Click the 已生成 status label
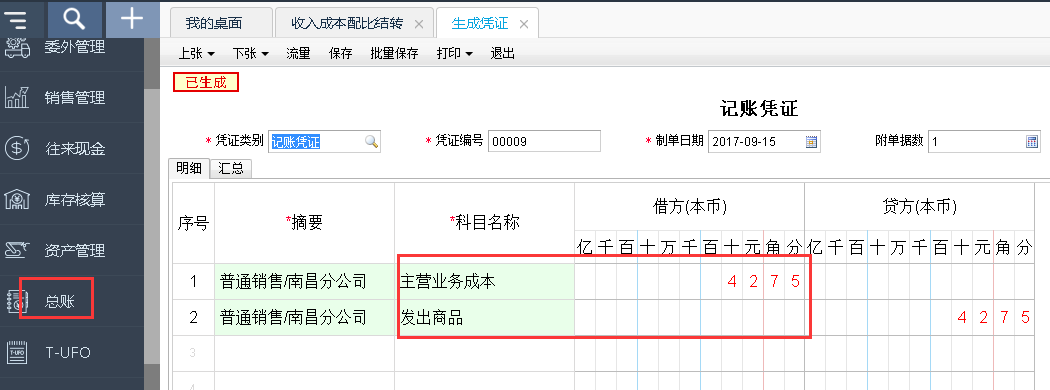This screenshot has width=1050, height=390. [206, 83]
